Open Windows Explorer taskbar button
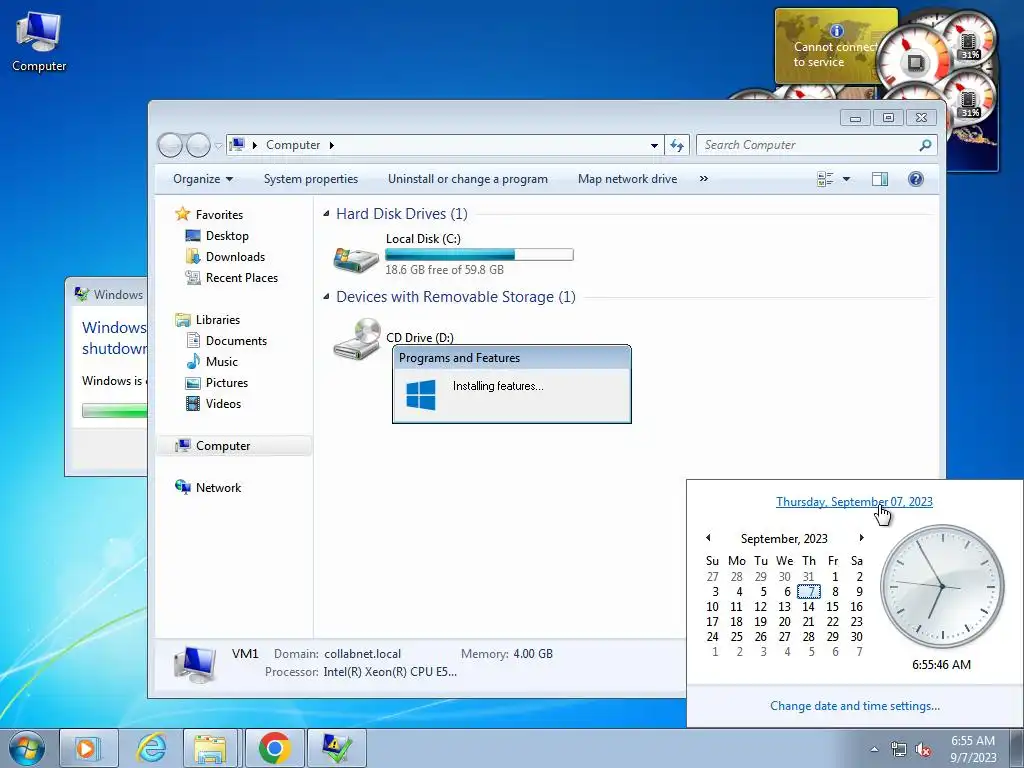This screenshot has width=1024, height=768. click(x=212, y=748)
